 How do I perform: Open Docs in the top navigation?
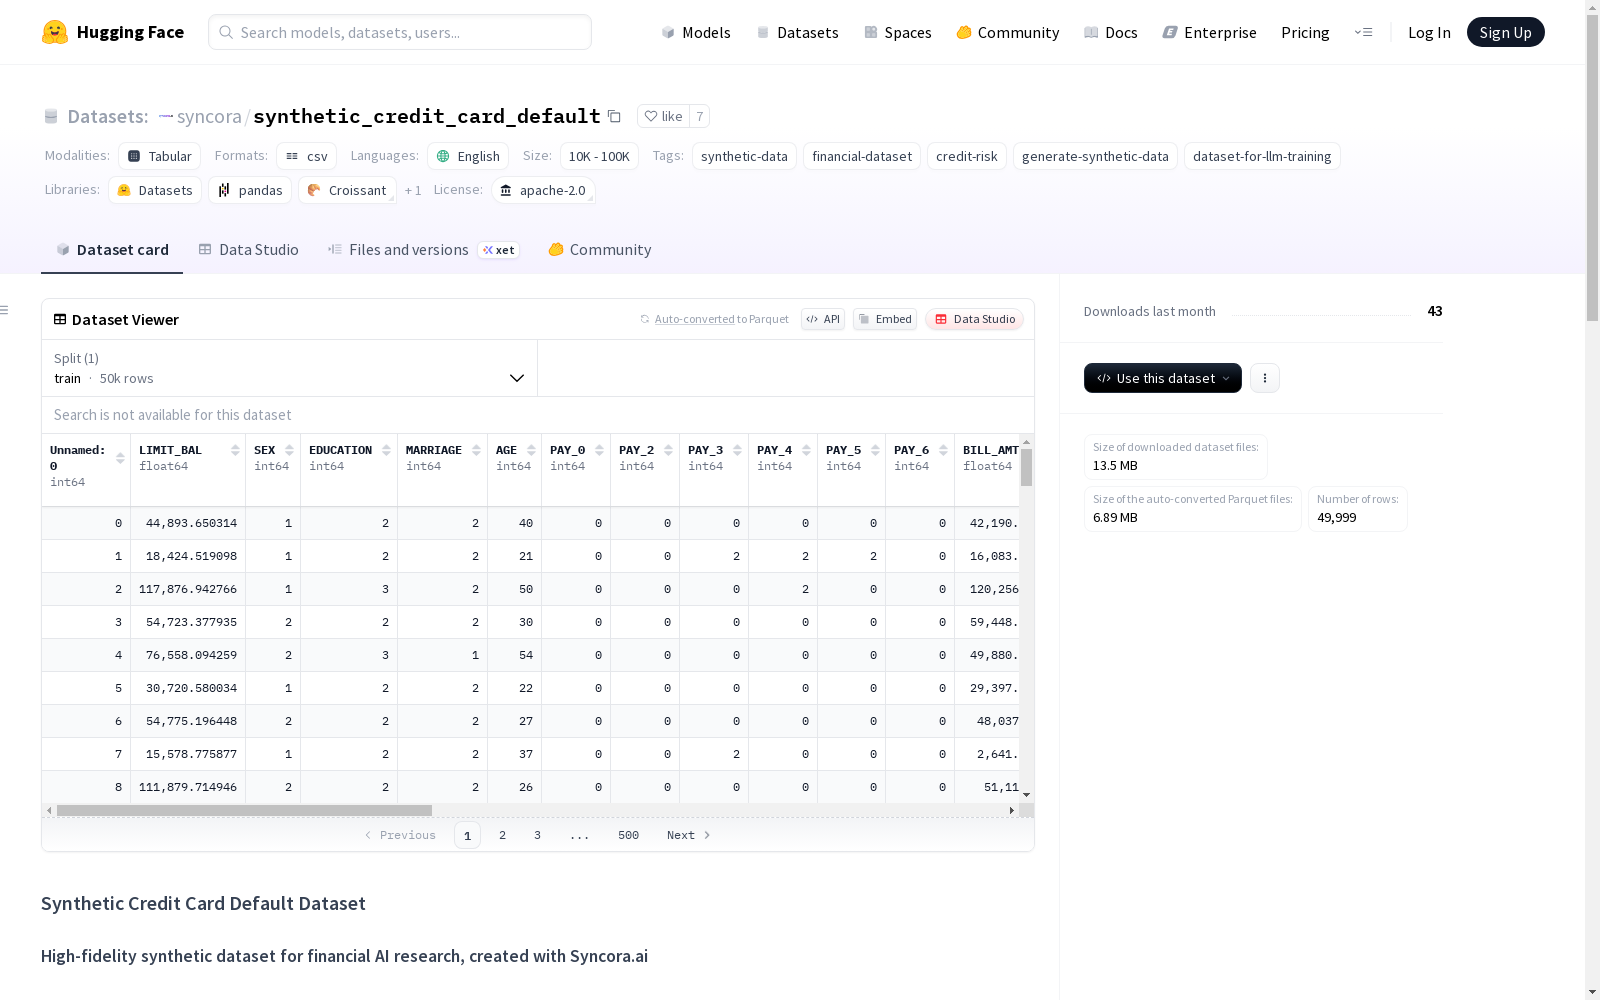(x=1111, y=32)
